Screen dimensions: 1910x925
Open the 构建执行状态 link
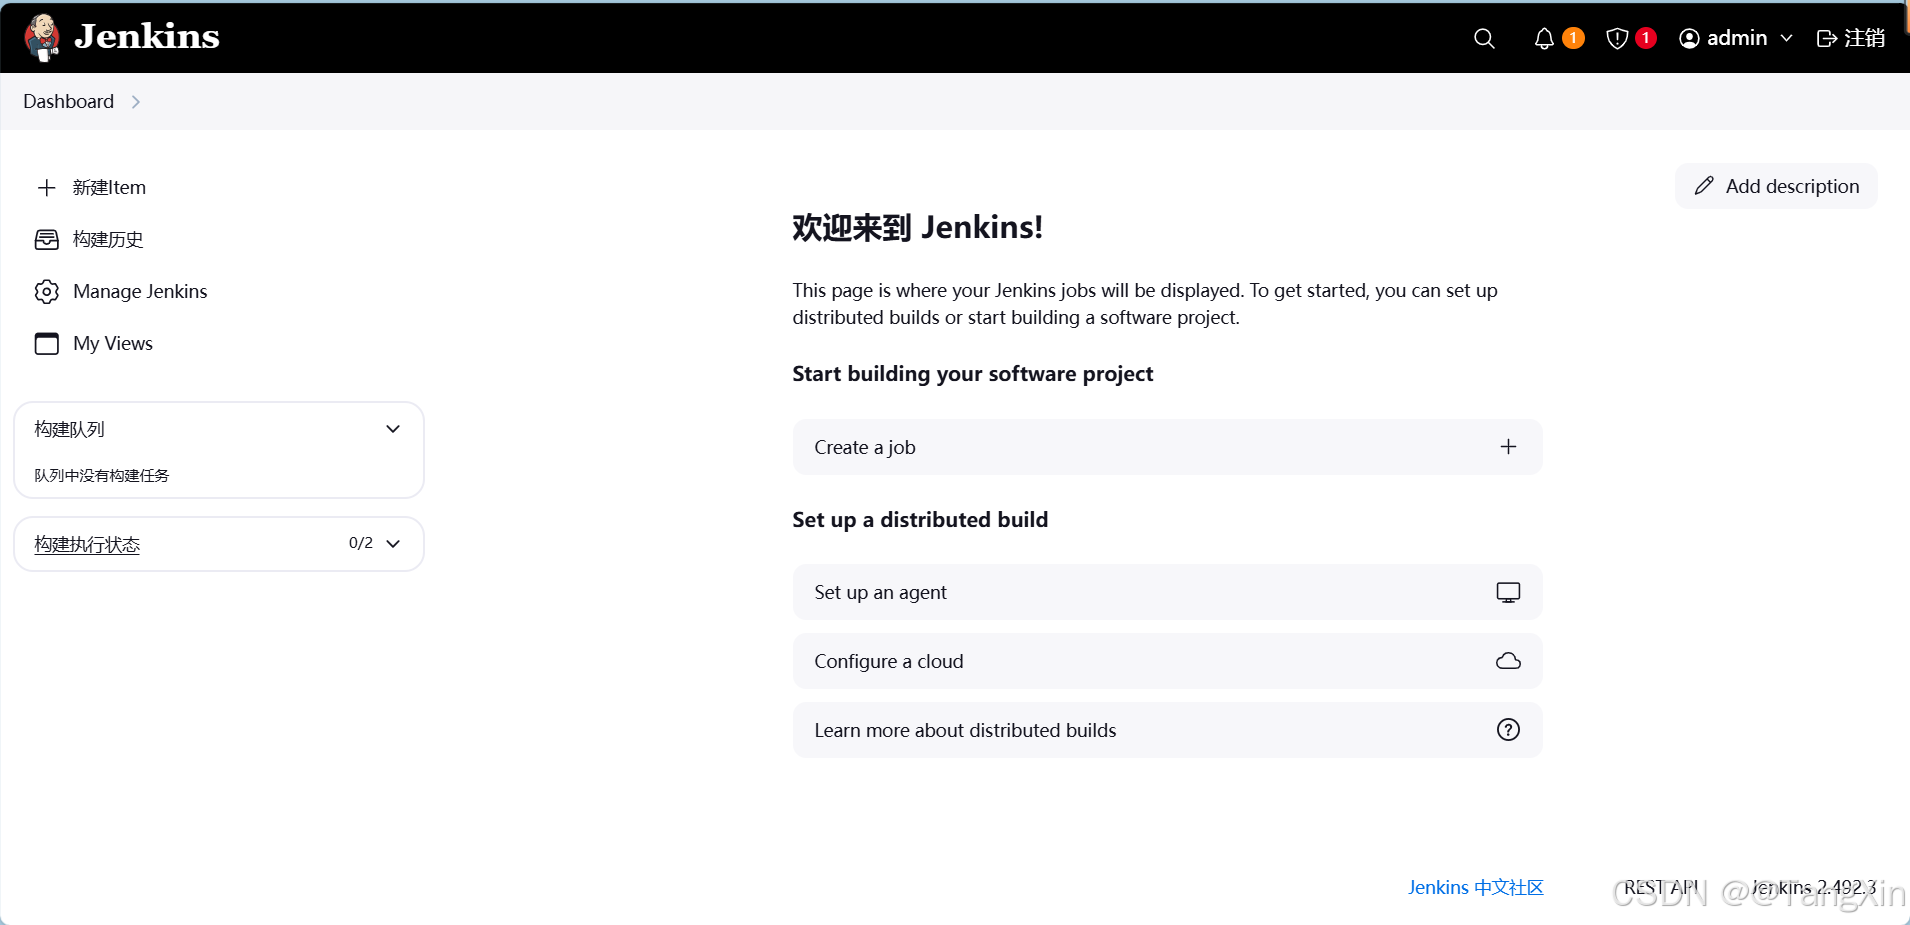pos(87,544)
